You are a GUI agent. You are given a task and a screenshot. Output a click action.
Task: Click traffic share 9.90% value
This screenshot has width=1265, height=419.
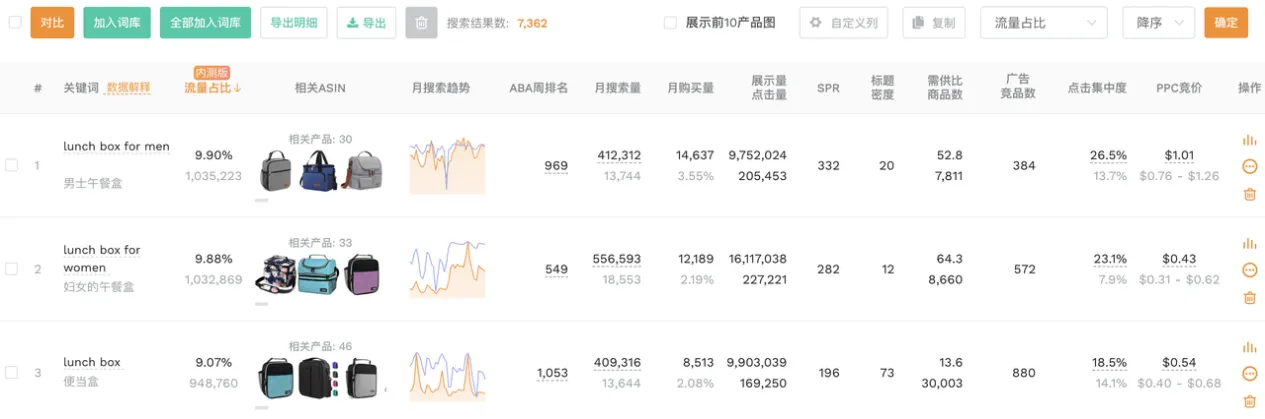[213, 155]
